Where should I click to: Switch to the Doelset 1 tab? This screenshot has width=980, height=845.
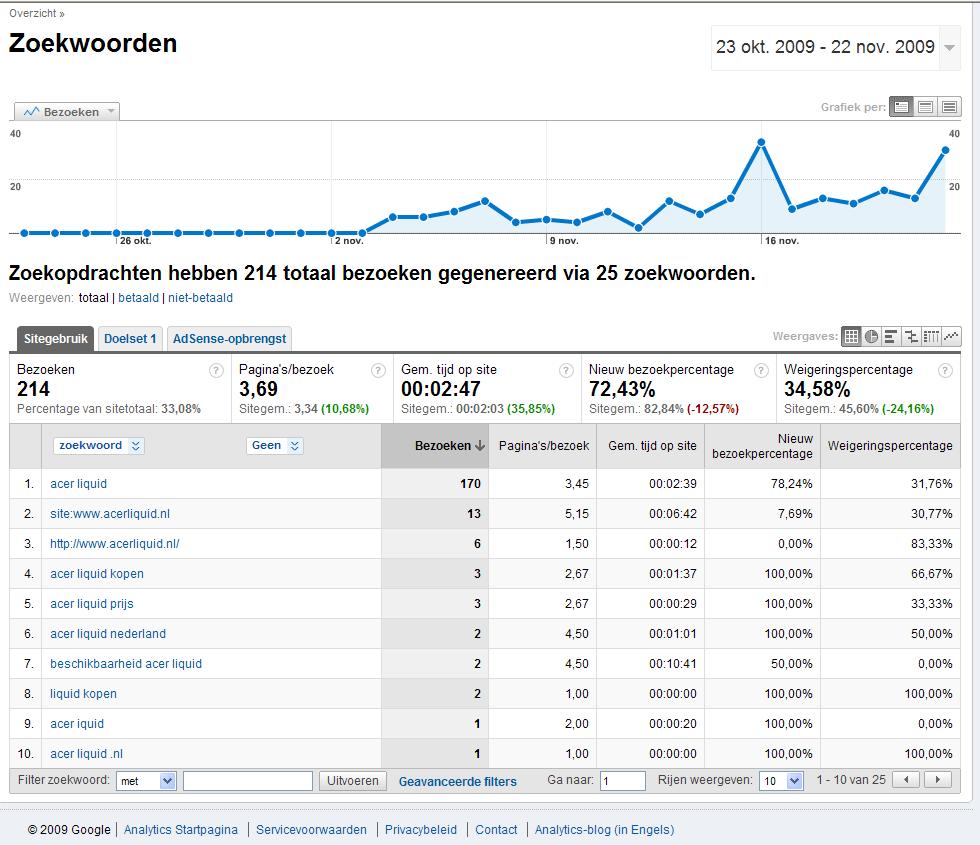pos(130,339)
